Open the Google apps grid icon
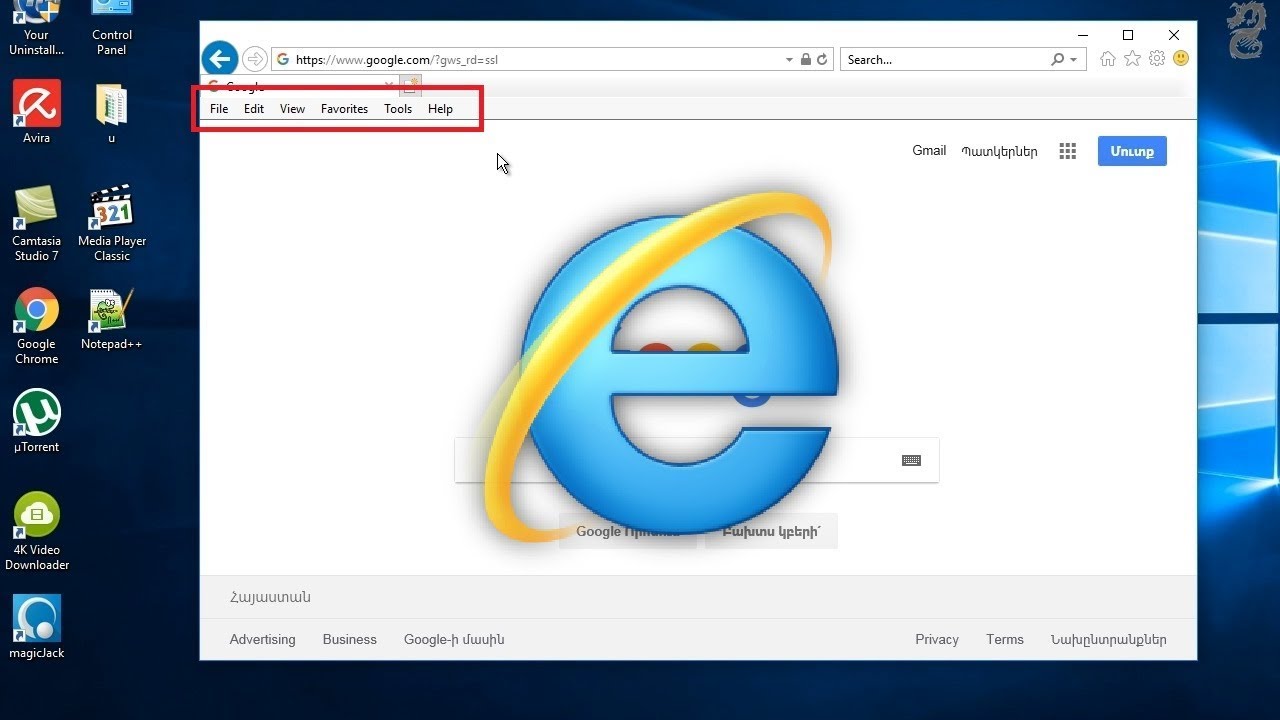Viewport: 1280px width, 720px height. point(1068,151)
